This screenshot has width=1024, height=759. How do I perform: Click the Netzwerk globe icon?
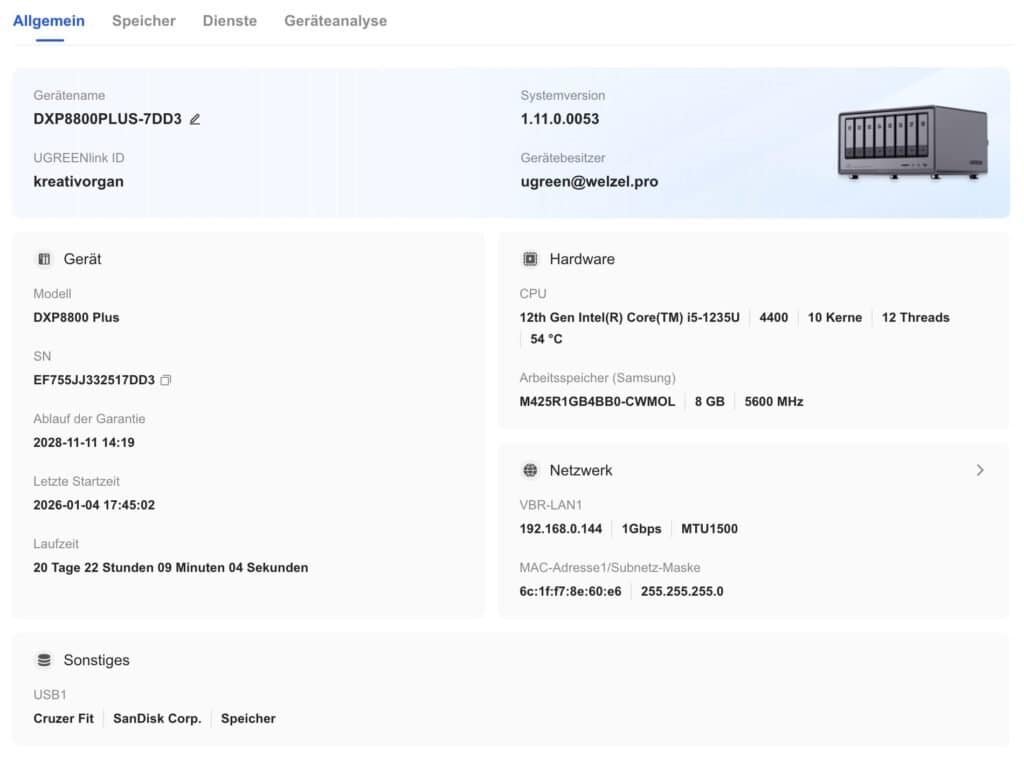pos(530,470)
